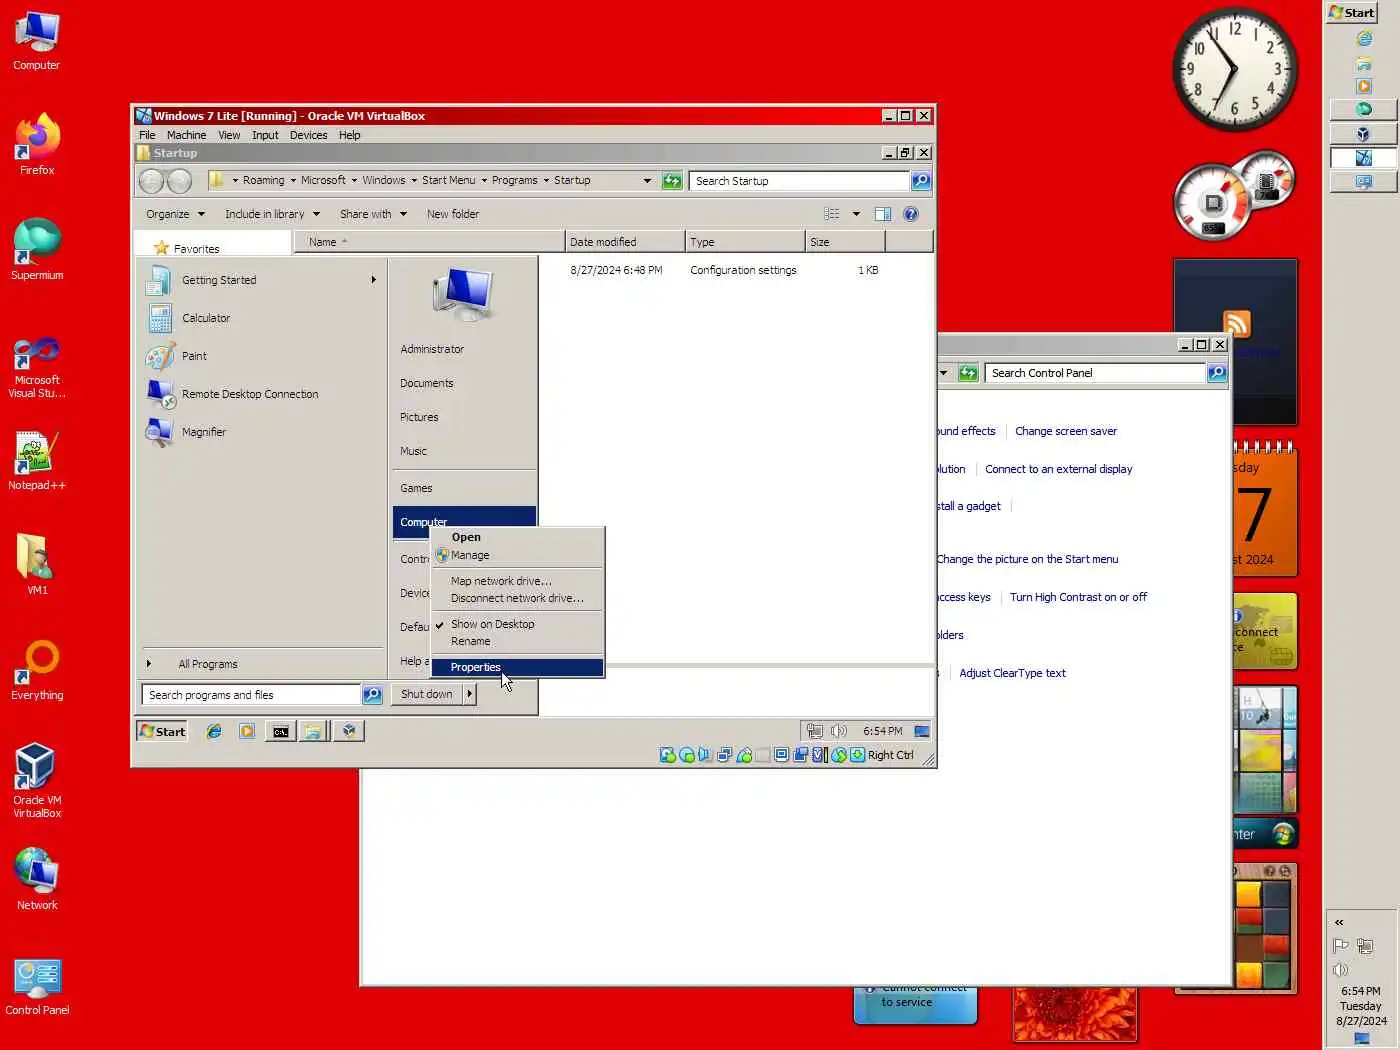Open the Help question mark in Startup window

(x=910, y=214)
